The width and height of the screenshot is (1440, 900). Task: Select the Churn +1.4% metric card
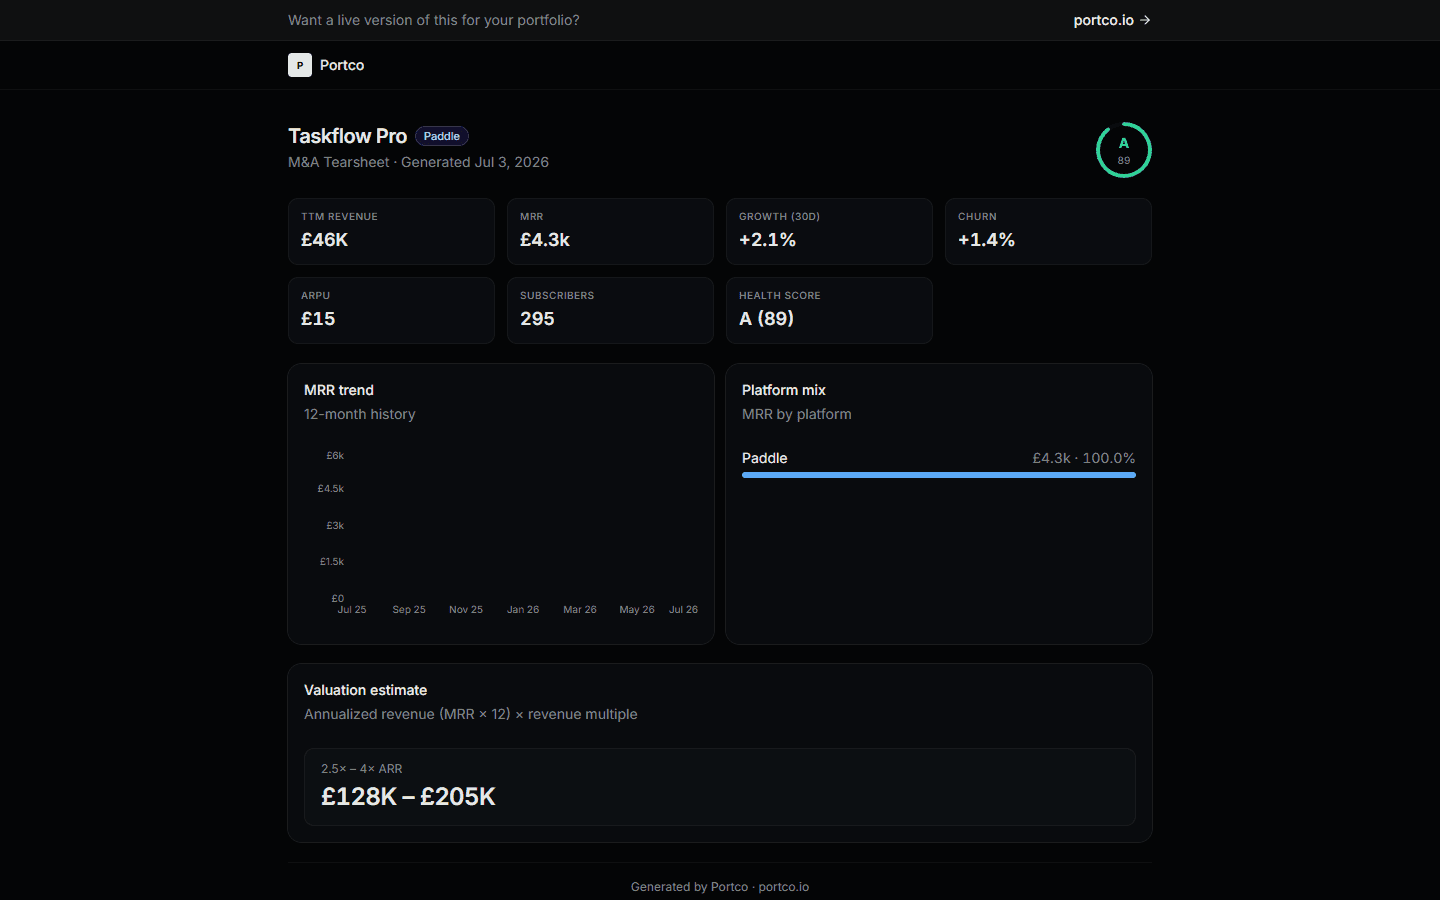pyautogui.click(x=1048, y=231)
